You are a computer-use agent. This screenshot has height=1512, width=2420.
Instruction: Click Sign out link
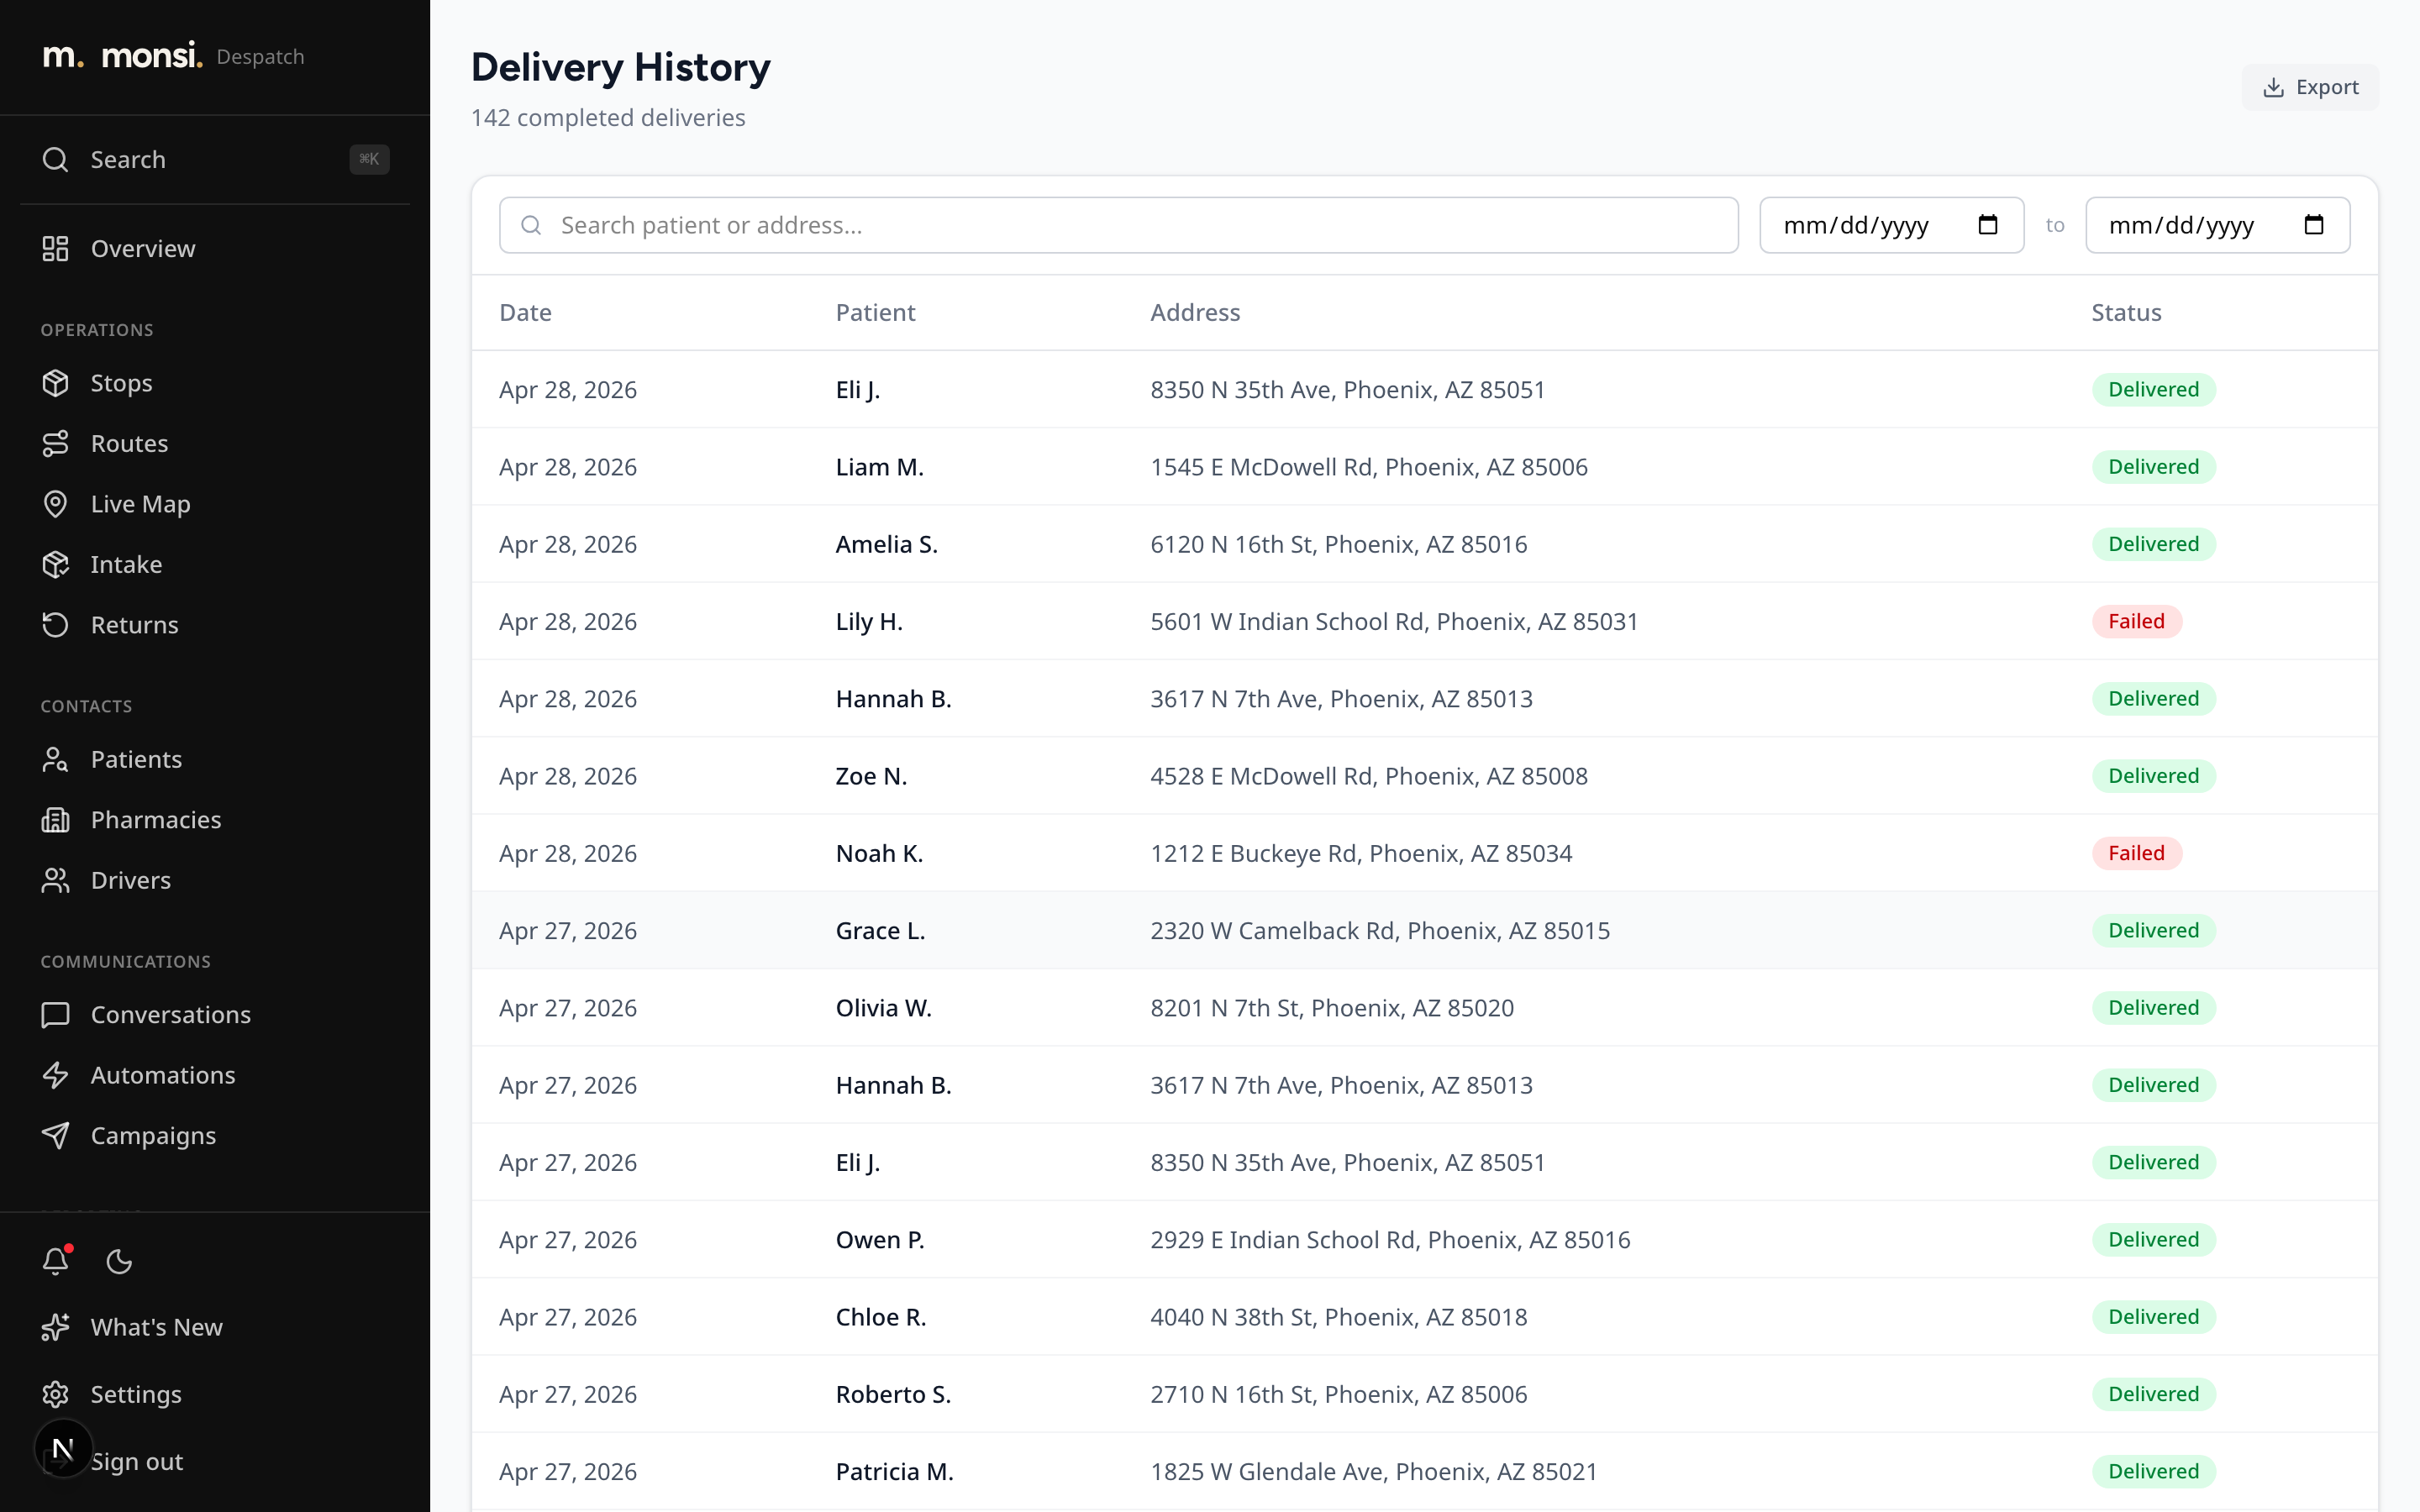(137, 1461)
